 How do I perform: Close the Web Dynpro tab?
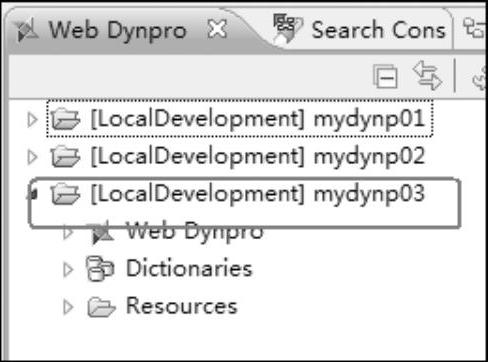pyautogui.click(x=217, y=29)
